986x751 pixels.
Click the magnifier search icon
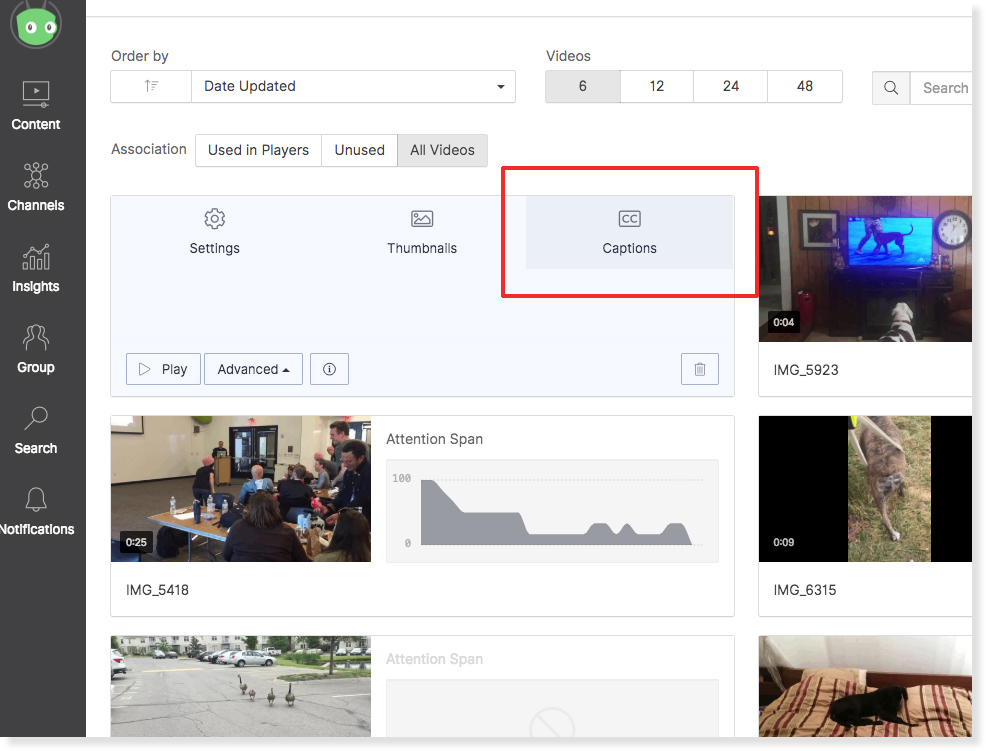click(891, 88)
